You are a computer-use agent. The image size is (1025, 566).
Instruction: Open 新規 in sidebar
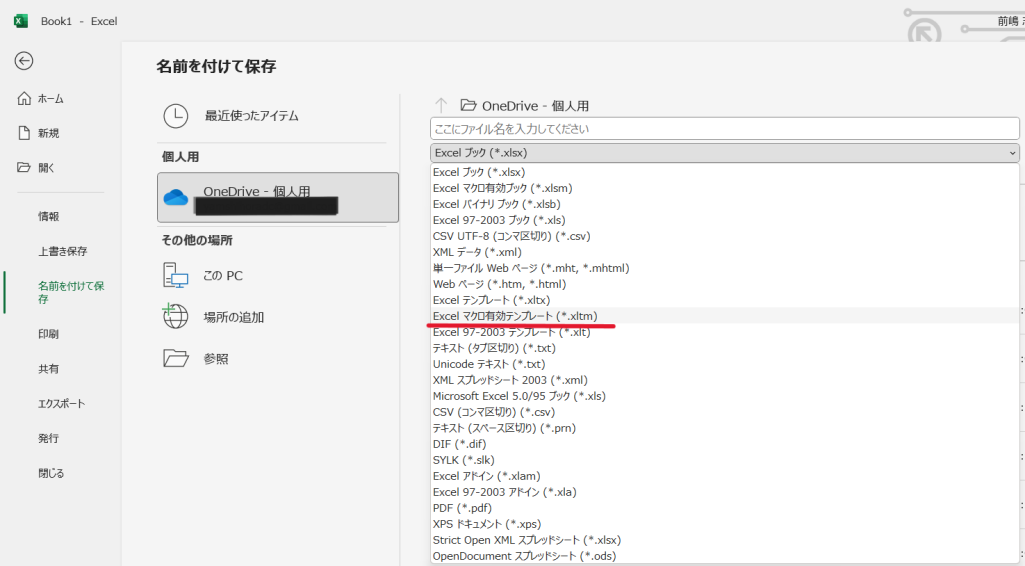tap(39, 133)
